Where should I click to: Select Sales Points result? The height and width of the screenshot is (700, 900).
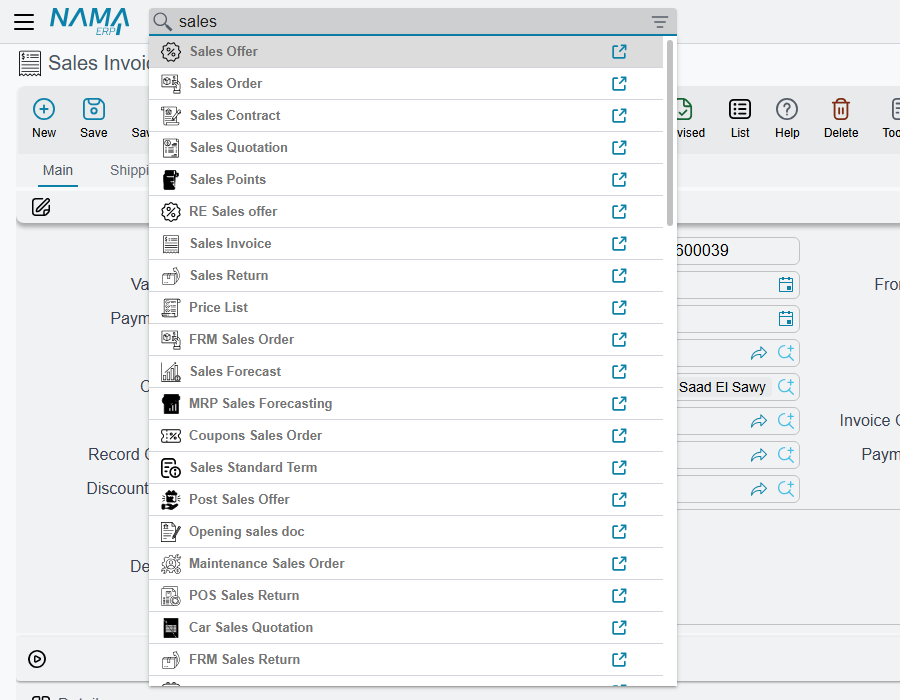click(x=406, y=180)
